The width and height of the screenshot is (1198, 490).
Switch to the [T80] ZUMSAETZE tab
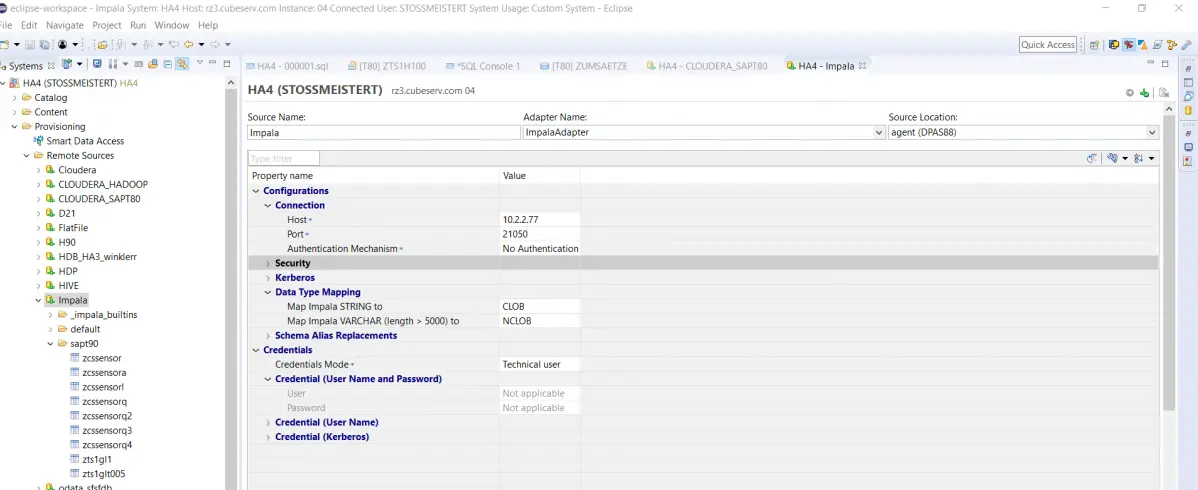[583, 66]
